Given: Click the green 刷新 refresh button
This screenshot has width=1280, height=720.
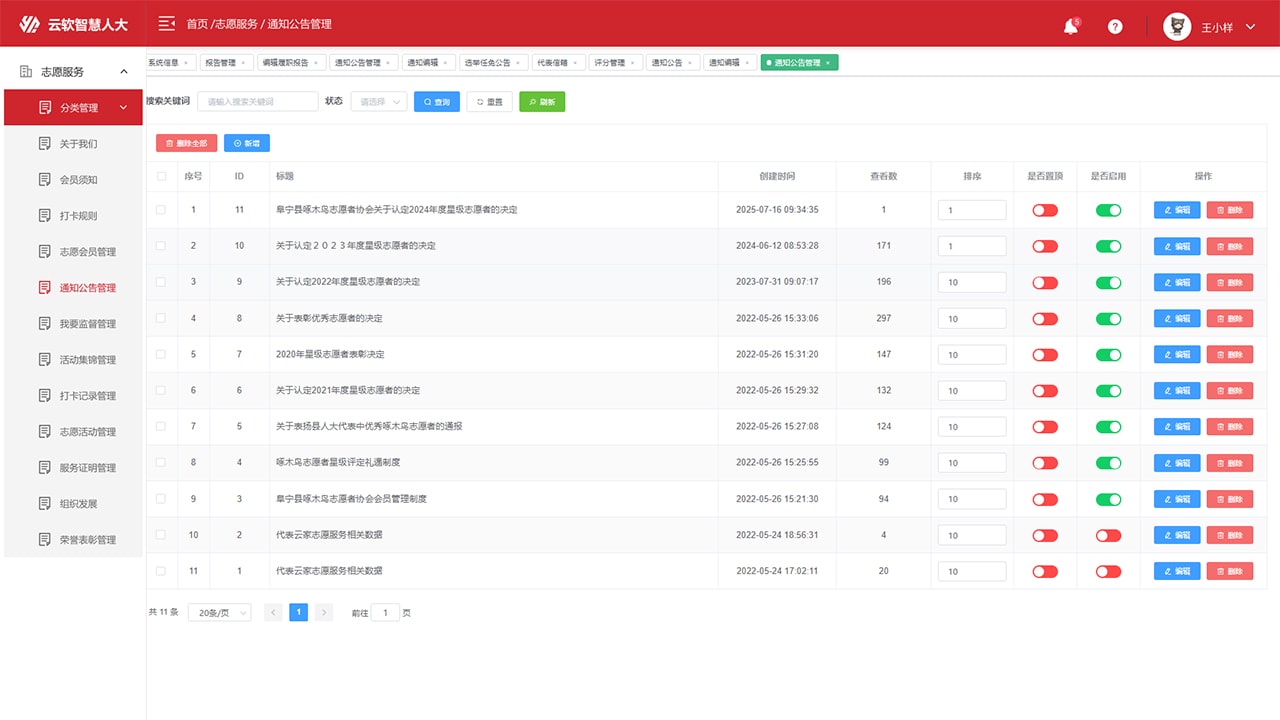Looking at the screenshot, I should tap(542, 102).
